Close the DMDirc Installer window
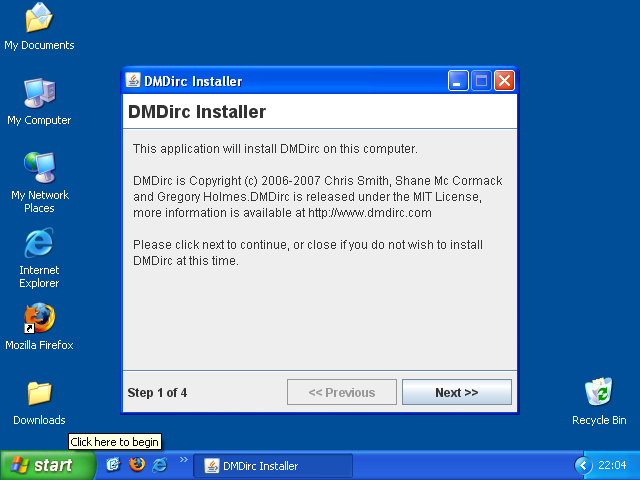 click(504, 80)
